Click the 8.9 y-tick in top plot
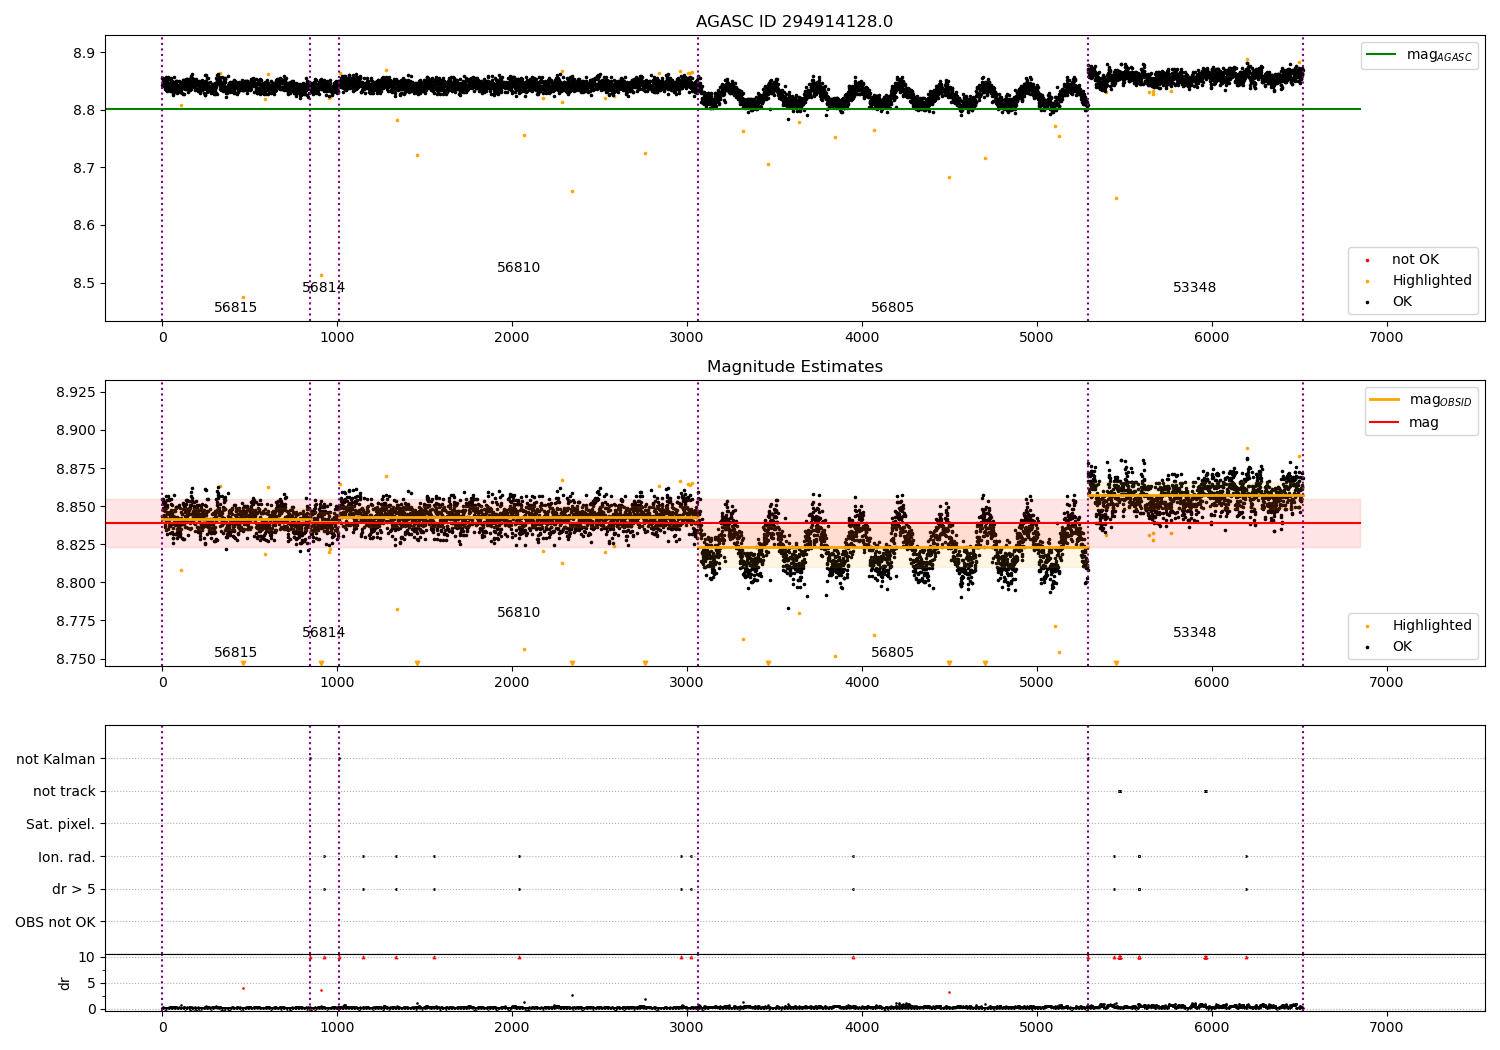The image size is (1500, 1050). [x=83, y=53]
